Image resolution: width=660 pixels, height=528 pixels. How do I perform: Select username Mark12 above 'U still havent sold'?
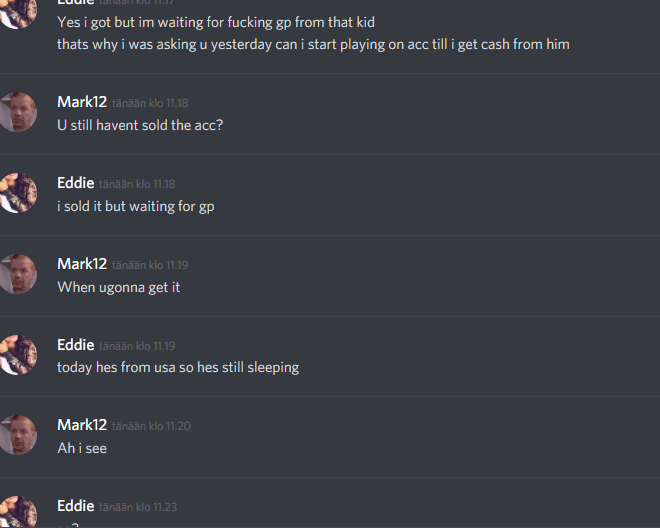pos(82,102)
